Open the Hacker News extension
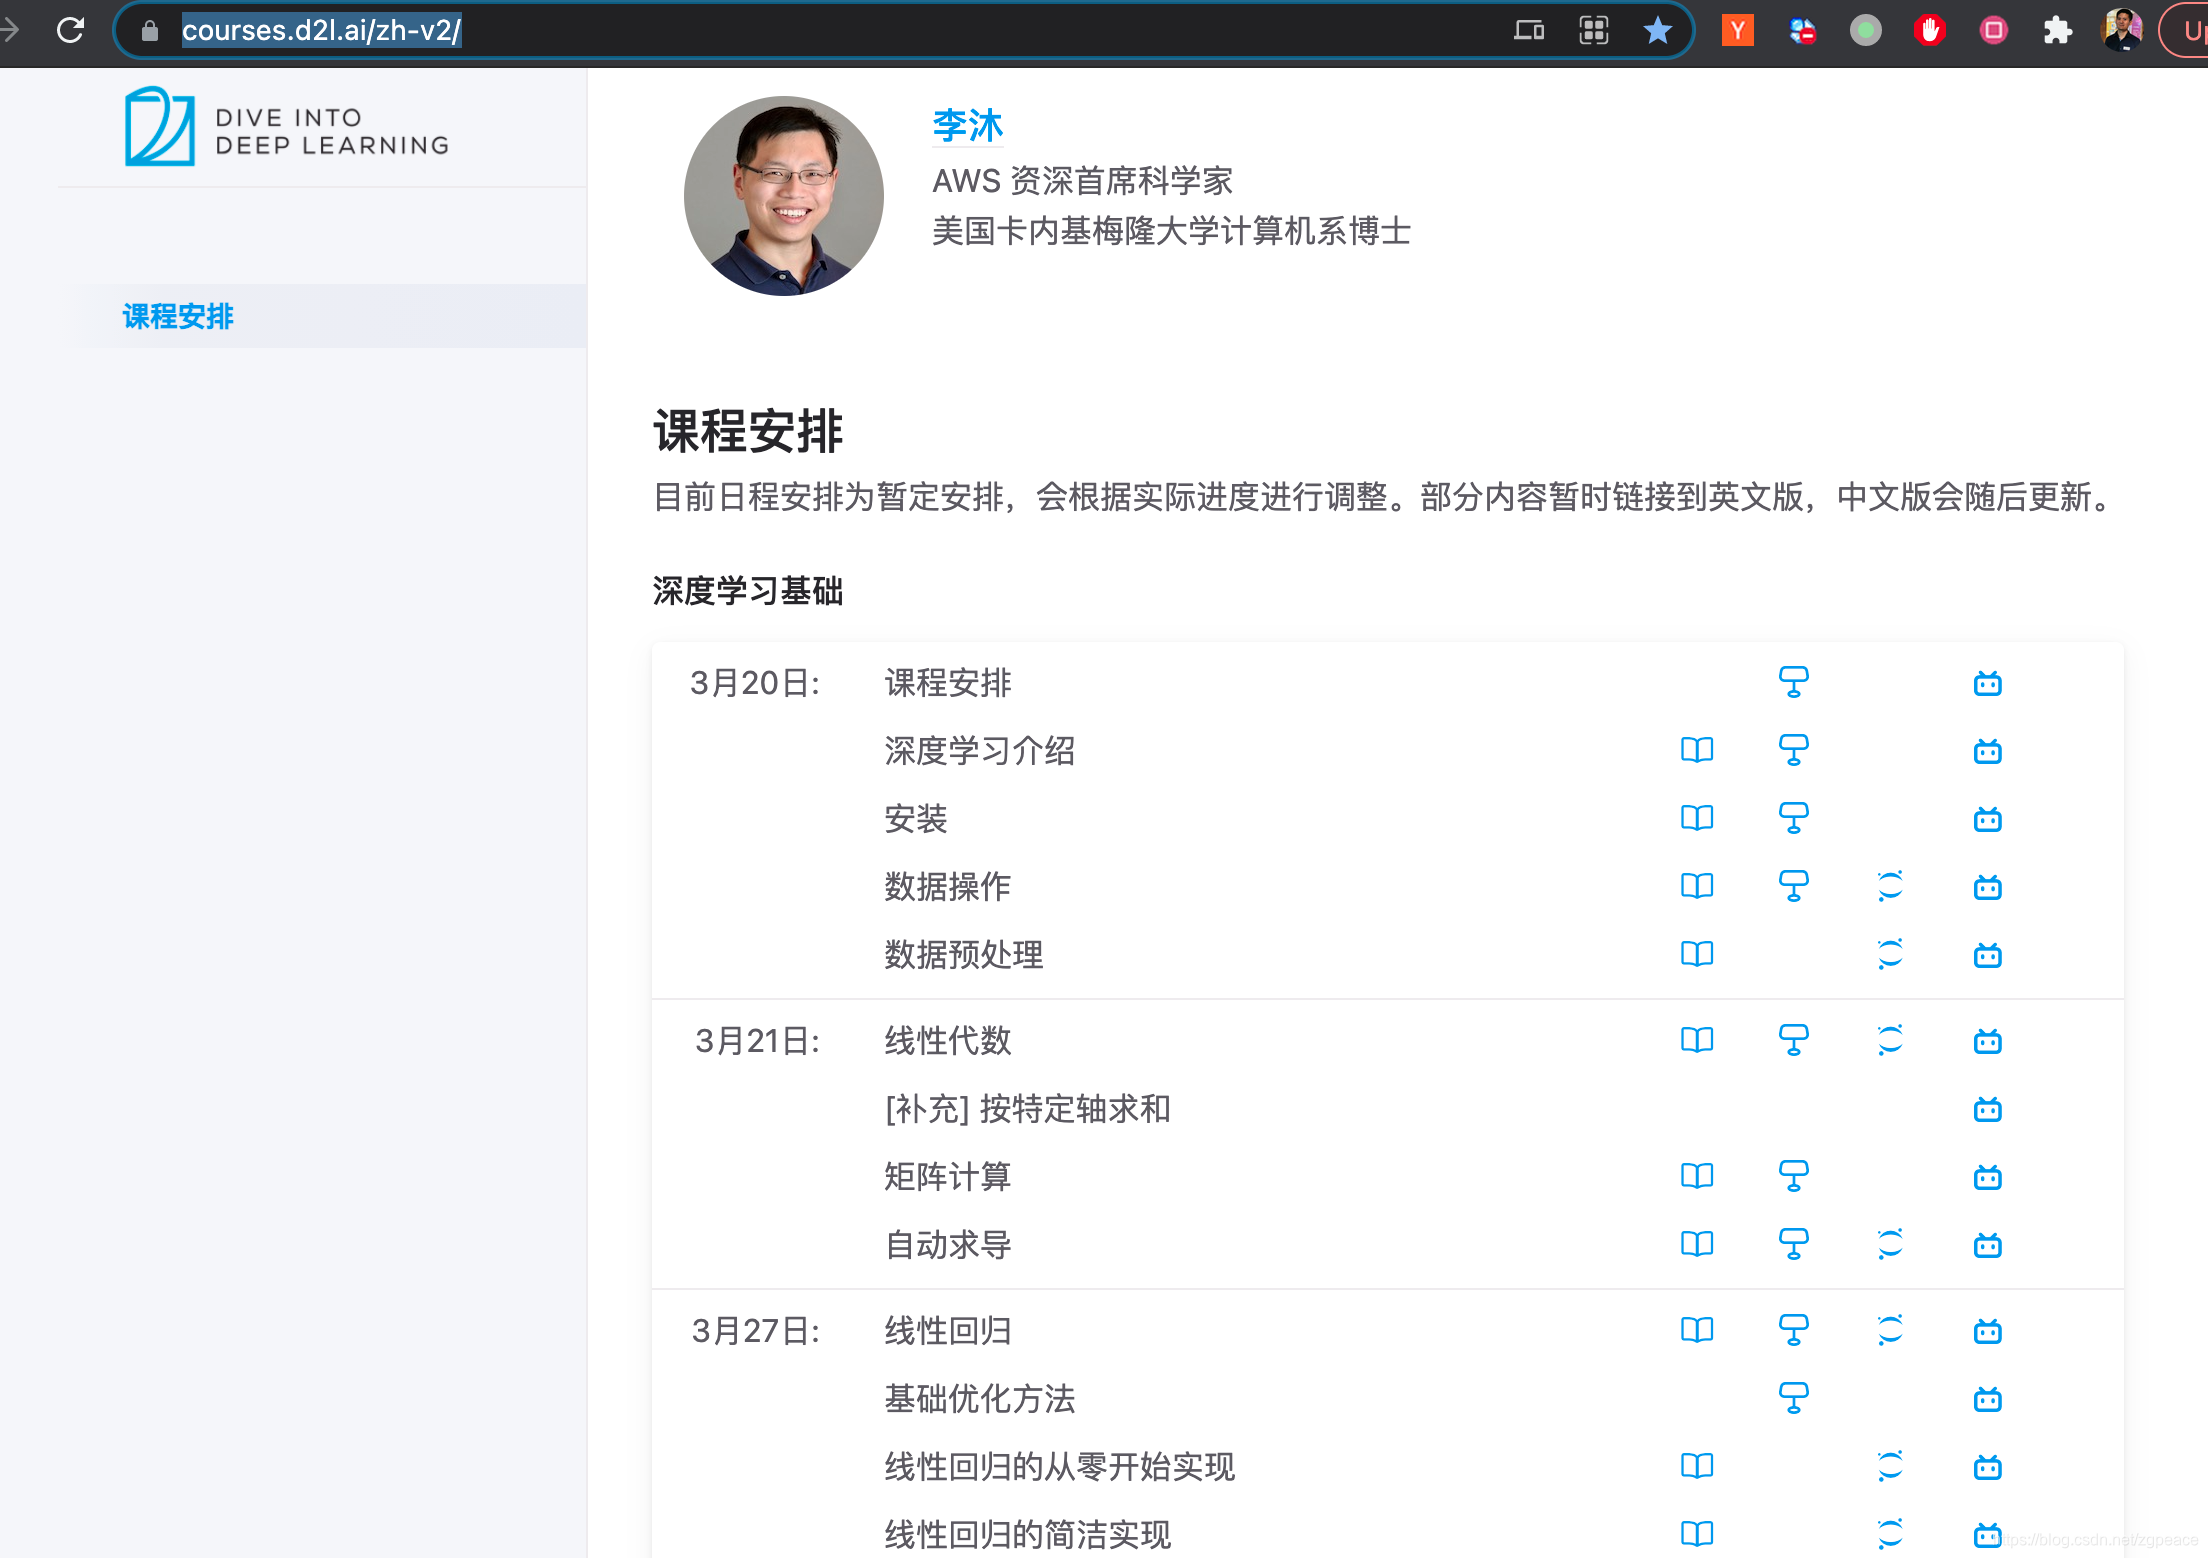Screen dimensions: 2208x1558 click(x=1738, y=30)
